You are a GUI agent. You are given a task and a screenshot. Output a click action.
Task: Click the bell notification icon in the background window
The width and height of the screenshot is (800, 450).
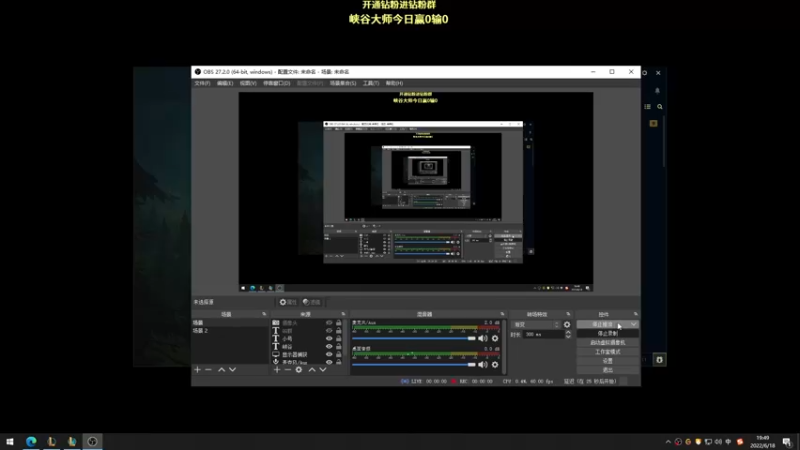pos(657,90)
